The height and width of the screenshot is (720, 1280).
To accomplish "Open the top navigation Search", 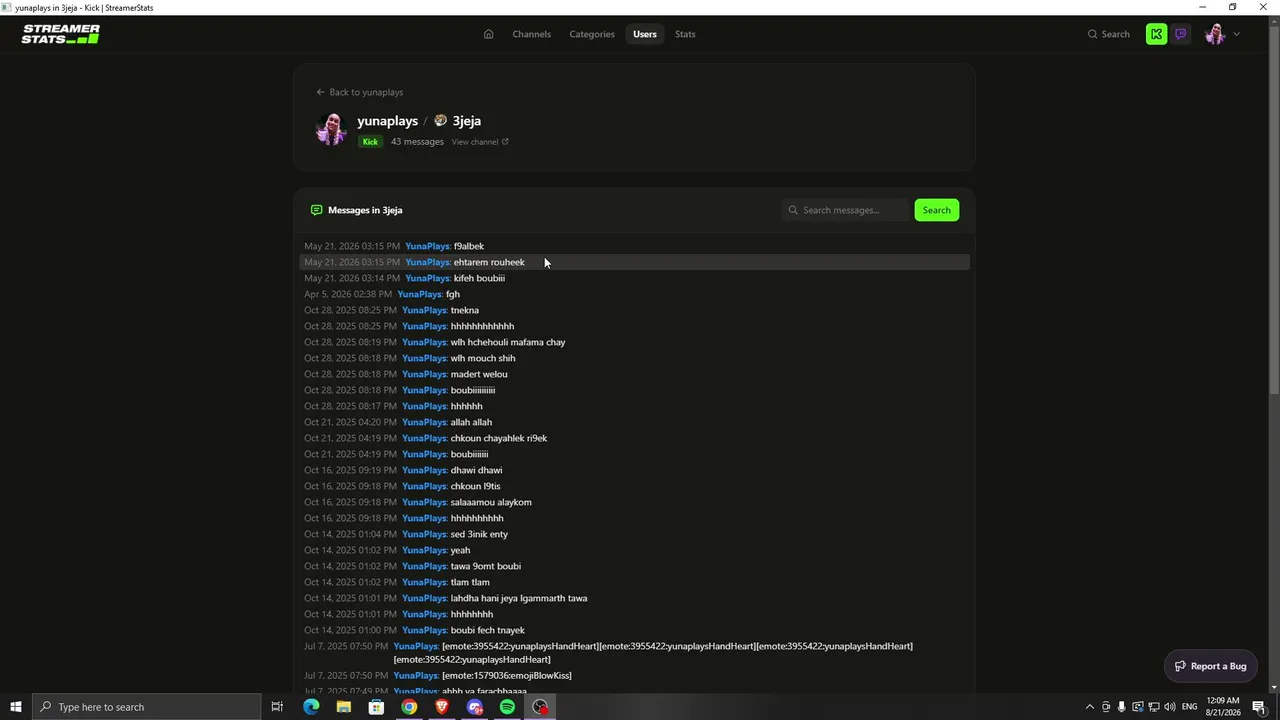I will [x=1109, y=34].
